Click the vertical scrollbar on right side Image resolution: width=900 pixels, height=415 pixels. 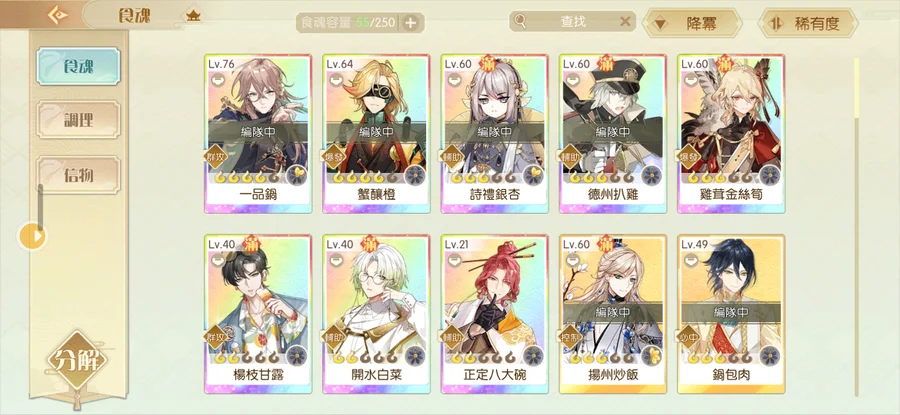857,227
